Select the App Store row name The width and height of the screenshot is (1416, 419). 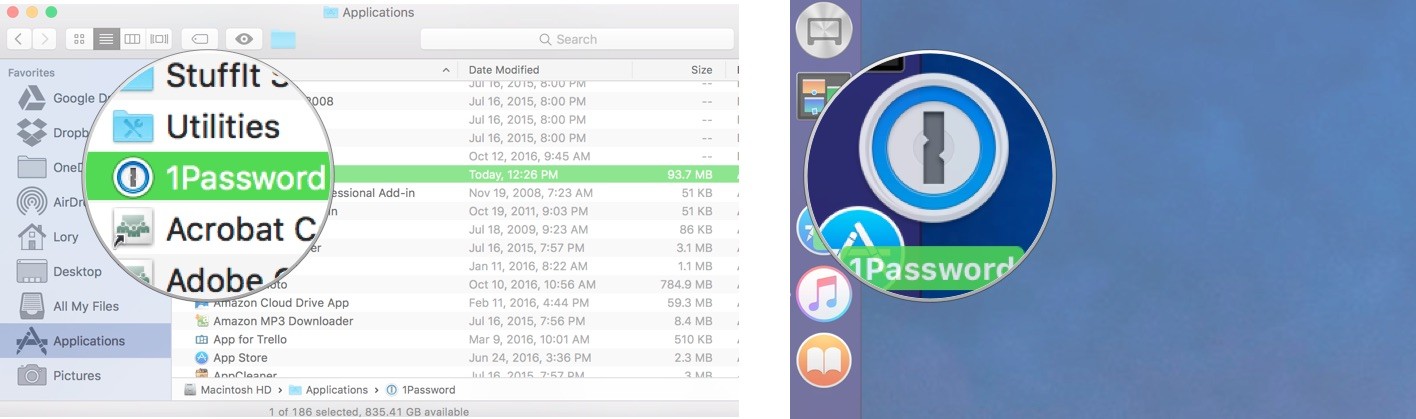click(x=240, y=357)
